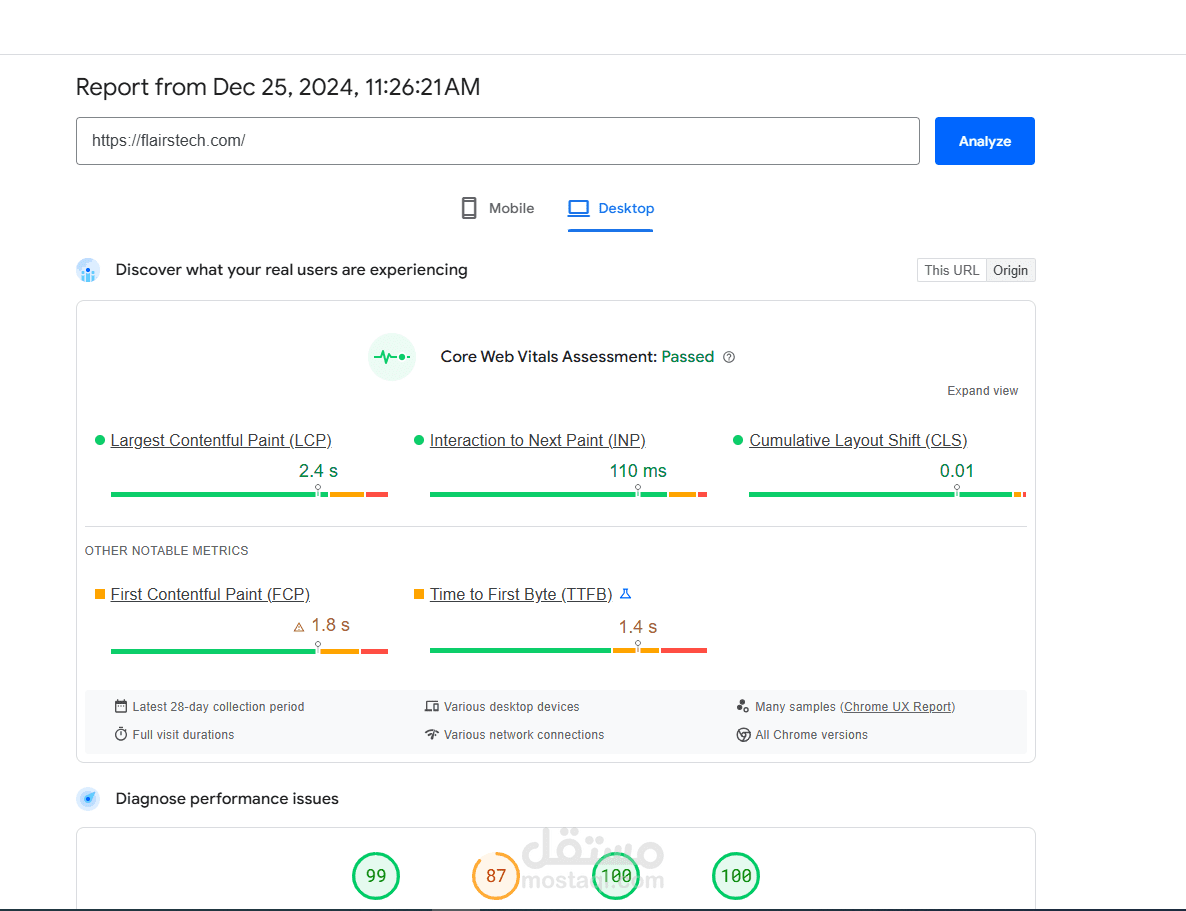Click the Passed assessment status text
1186x911 pixels.
(688, 356)
